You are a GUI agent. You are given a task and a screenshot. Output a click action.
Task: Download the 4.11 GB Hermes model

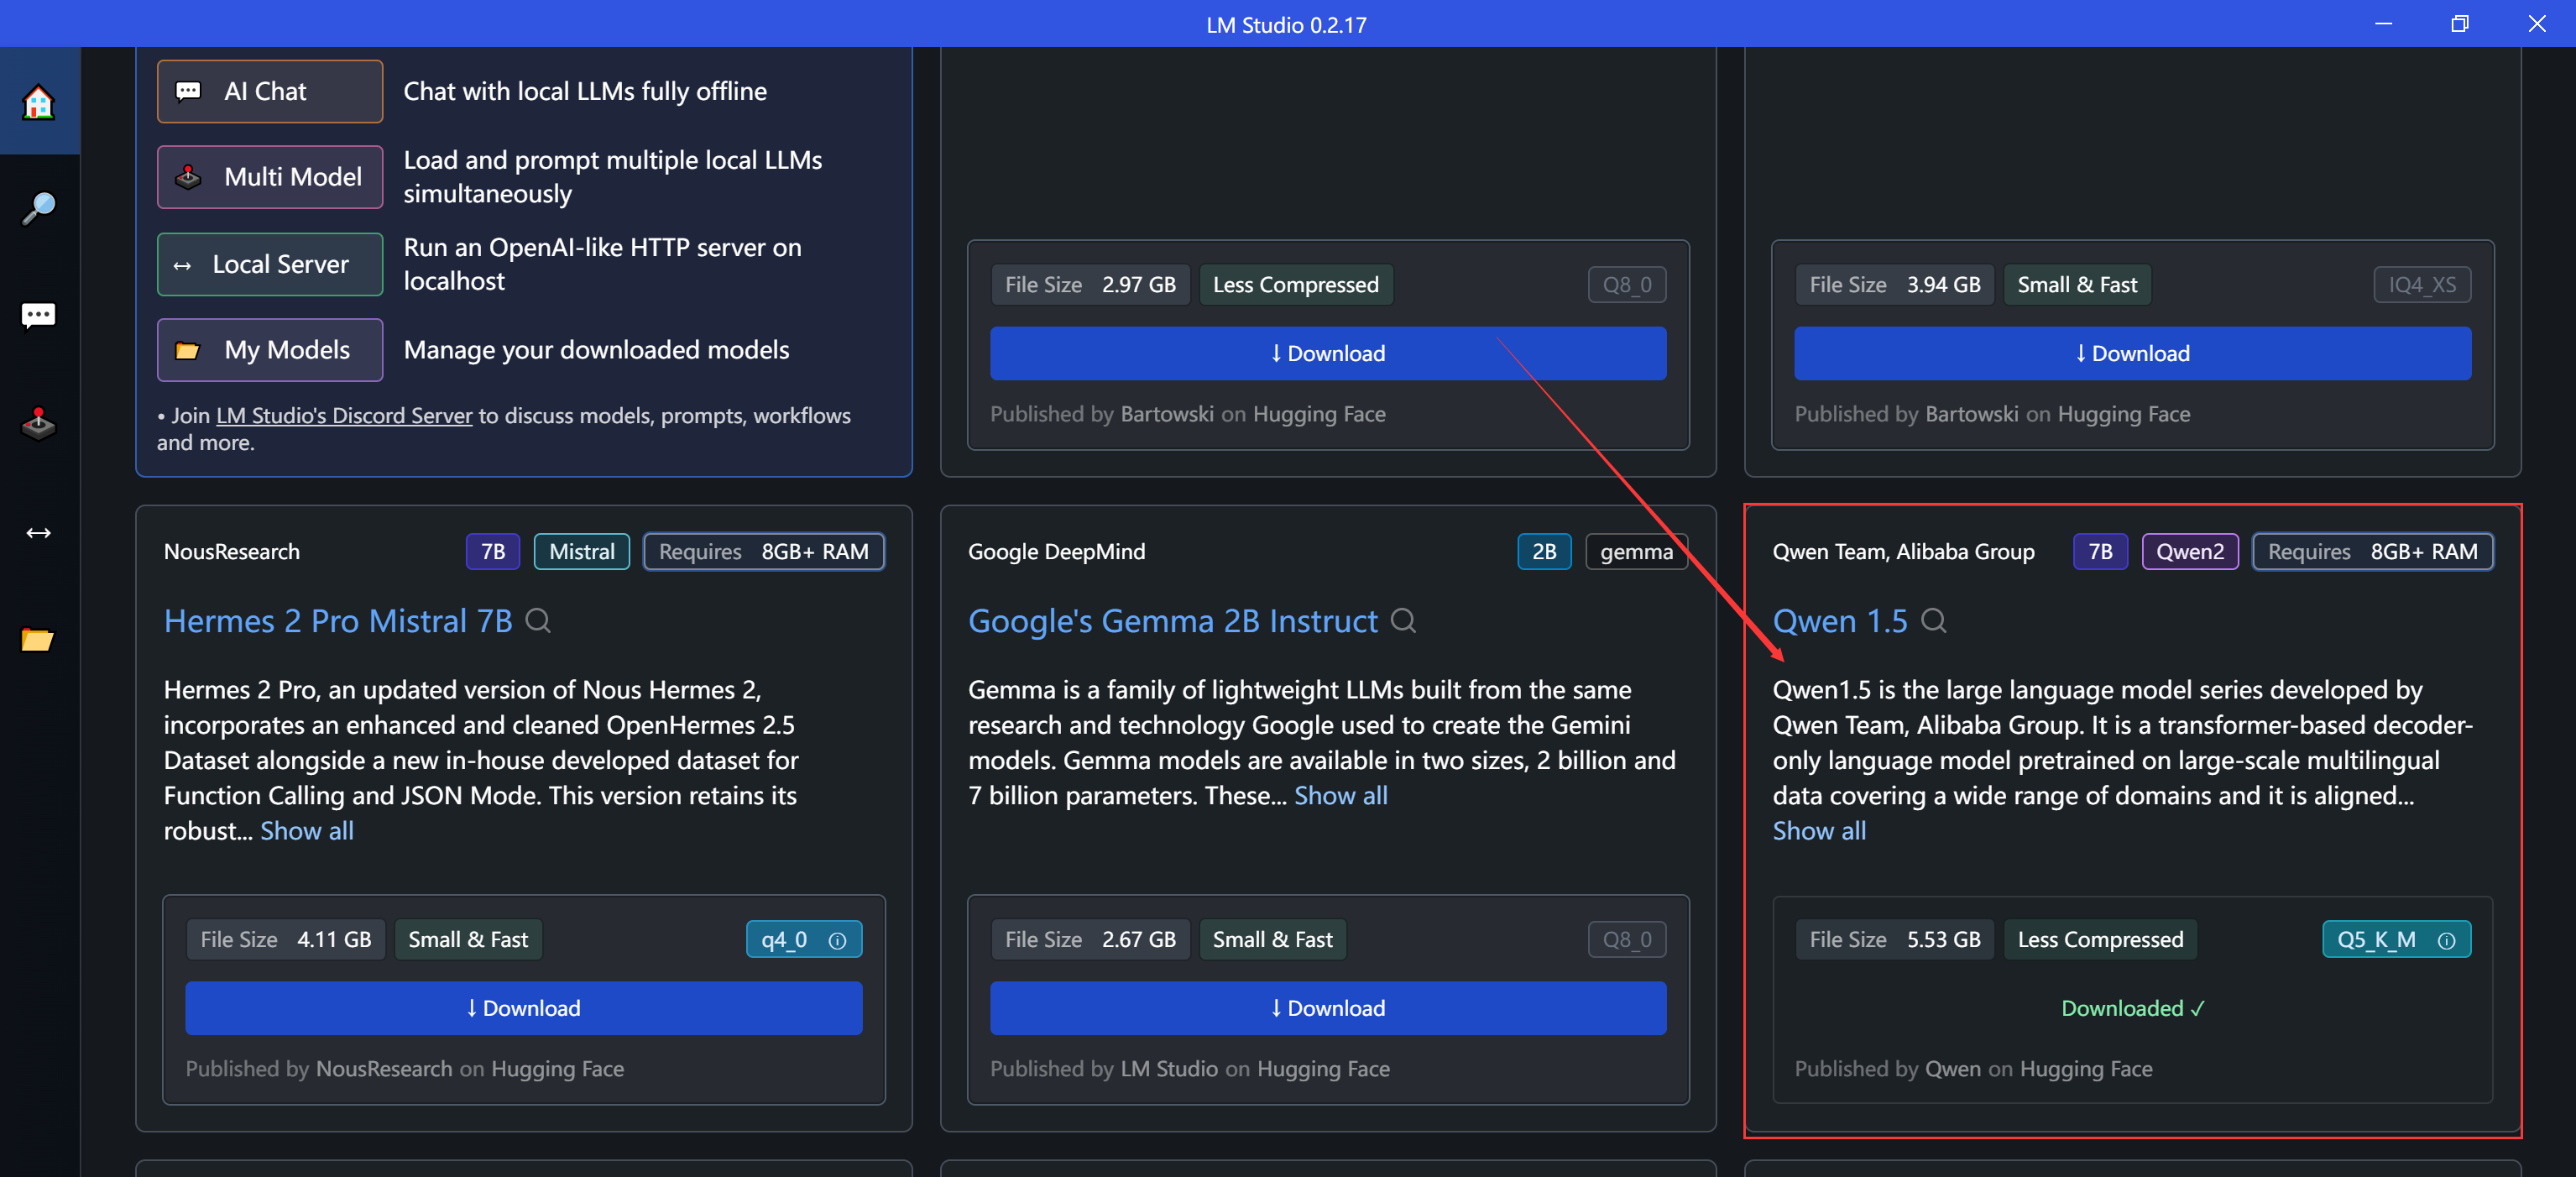point(523,1008)
